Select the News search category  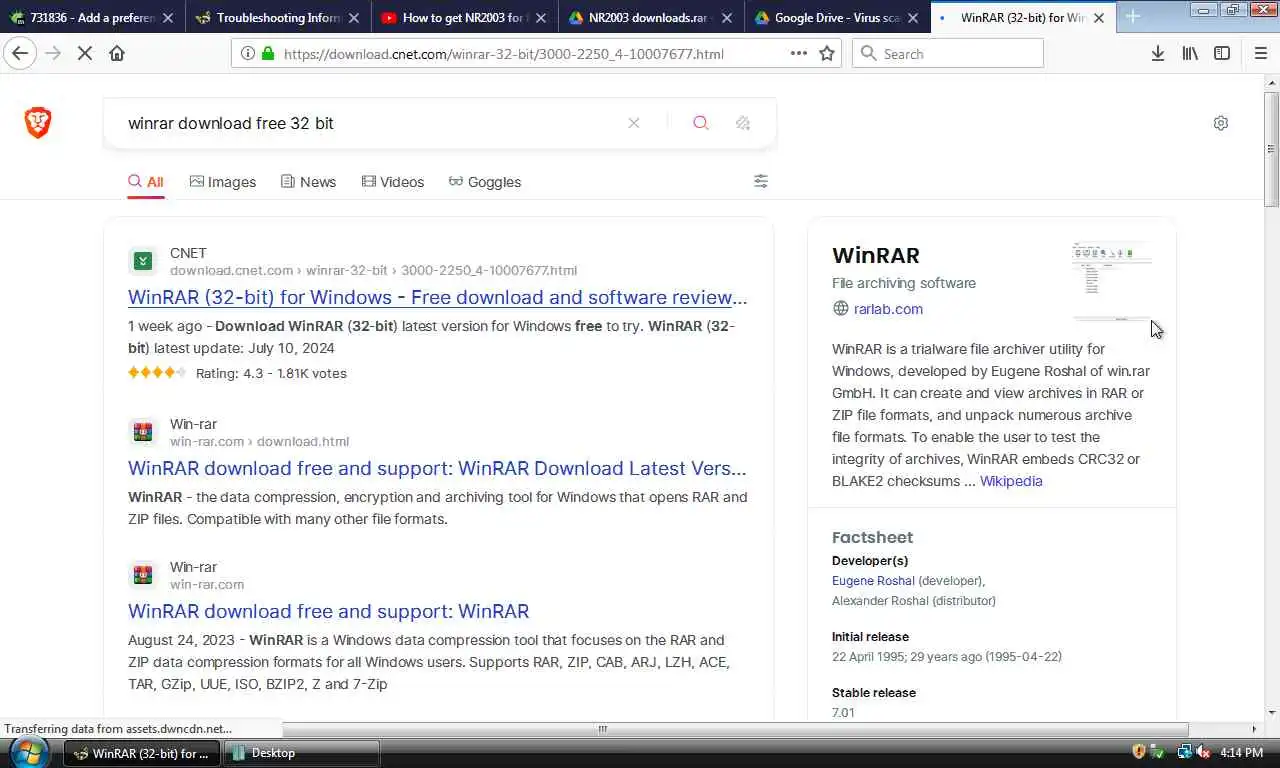(x=308, y=182)
